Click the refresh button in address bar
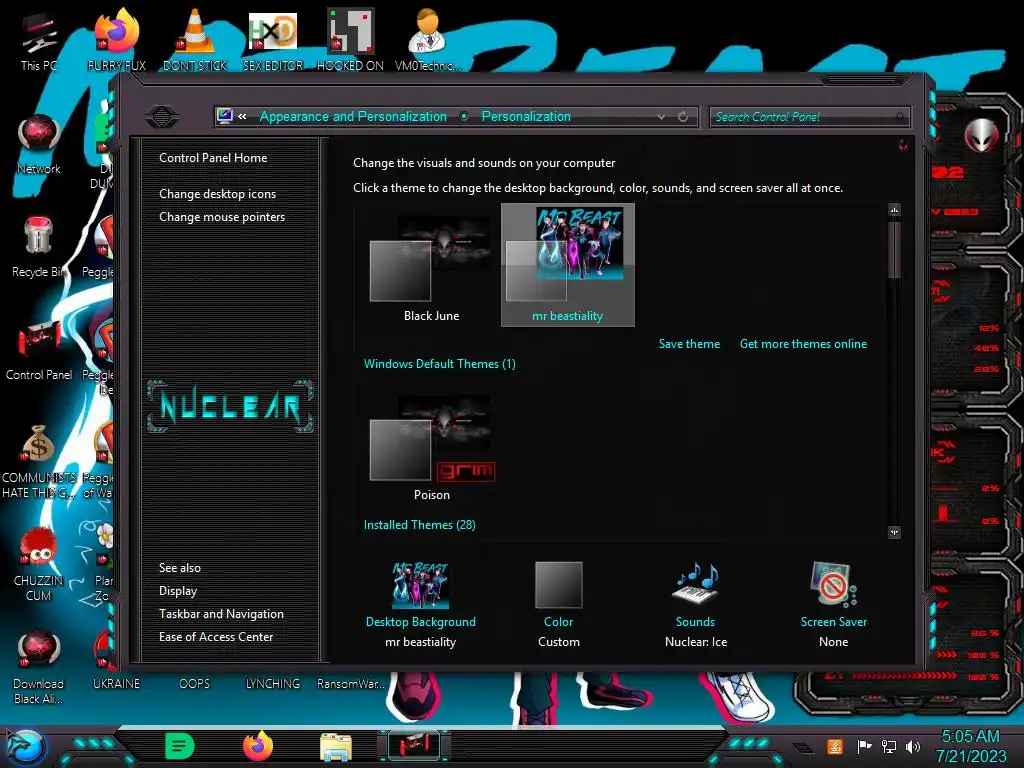This screenshot has width=1024, height=768. click(x=683, y=117)
